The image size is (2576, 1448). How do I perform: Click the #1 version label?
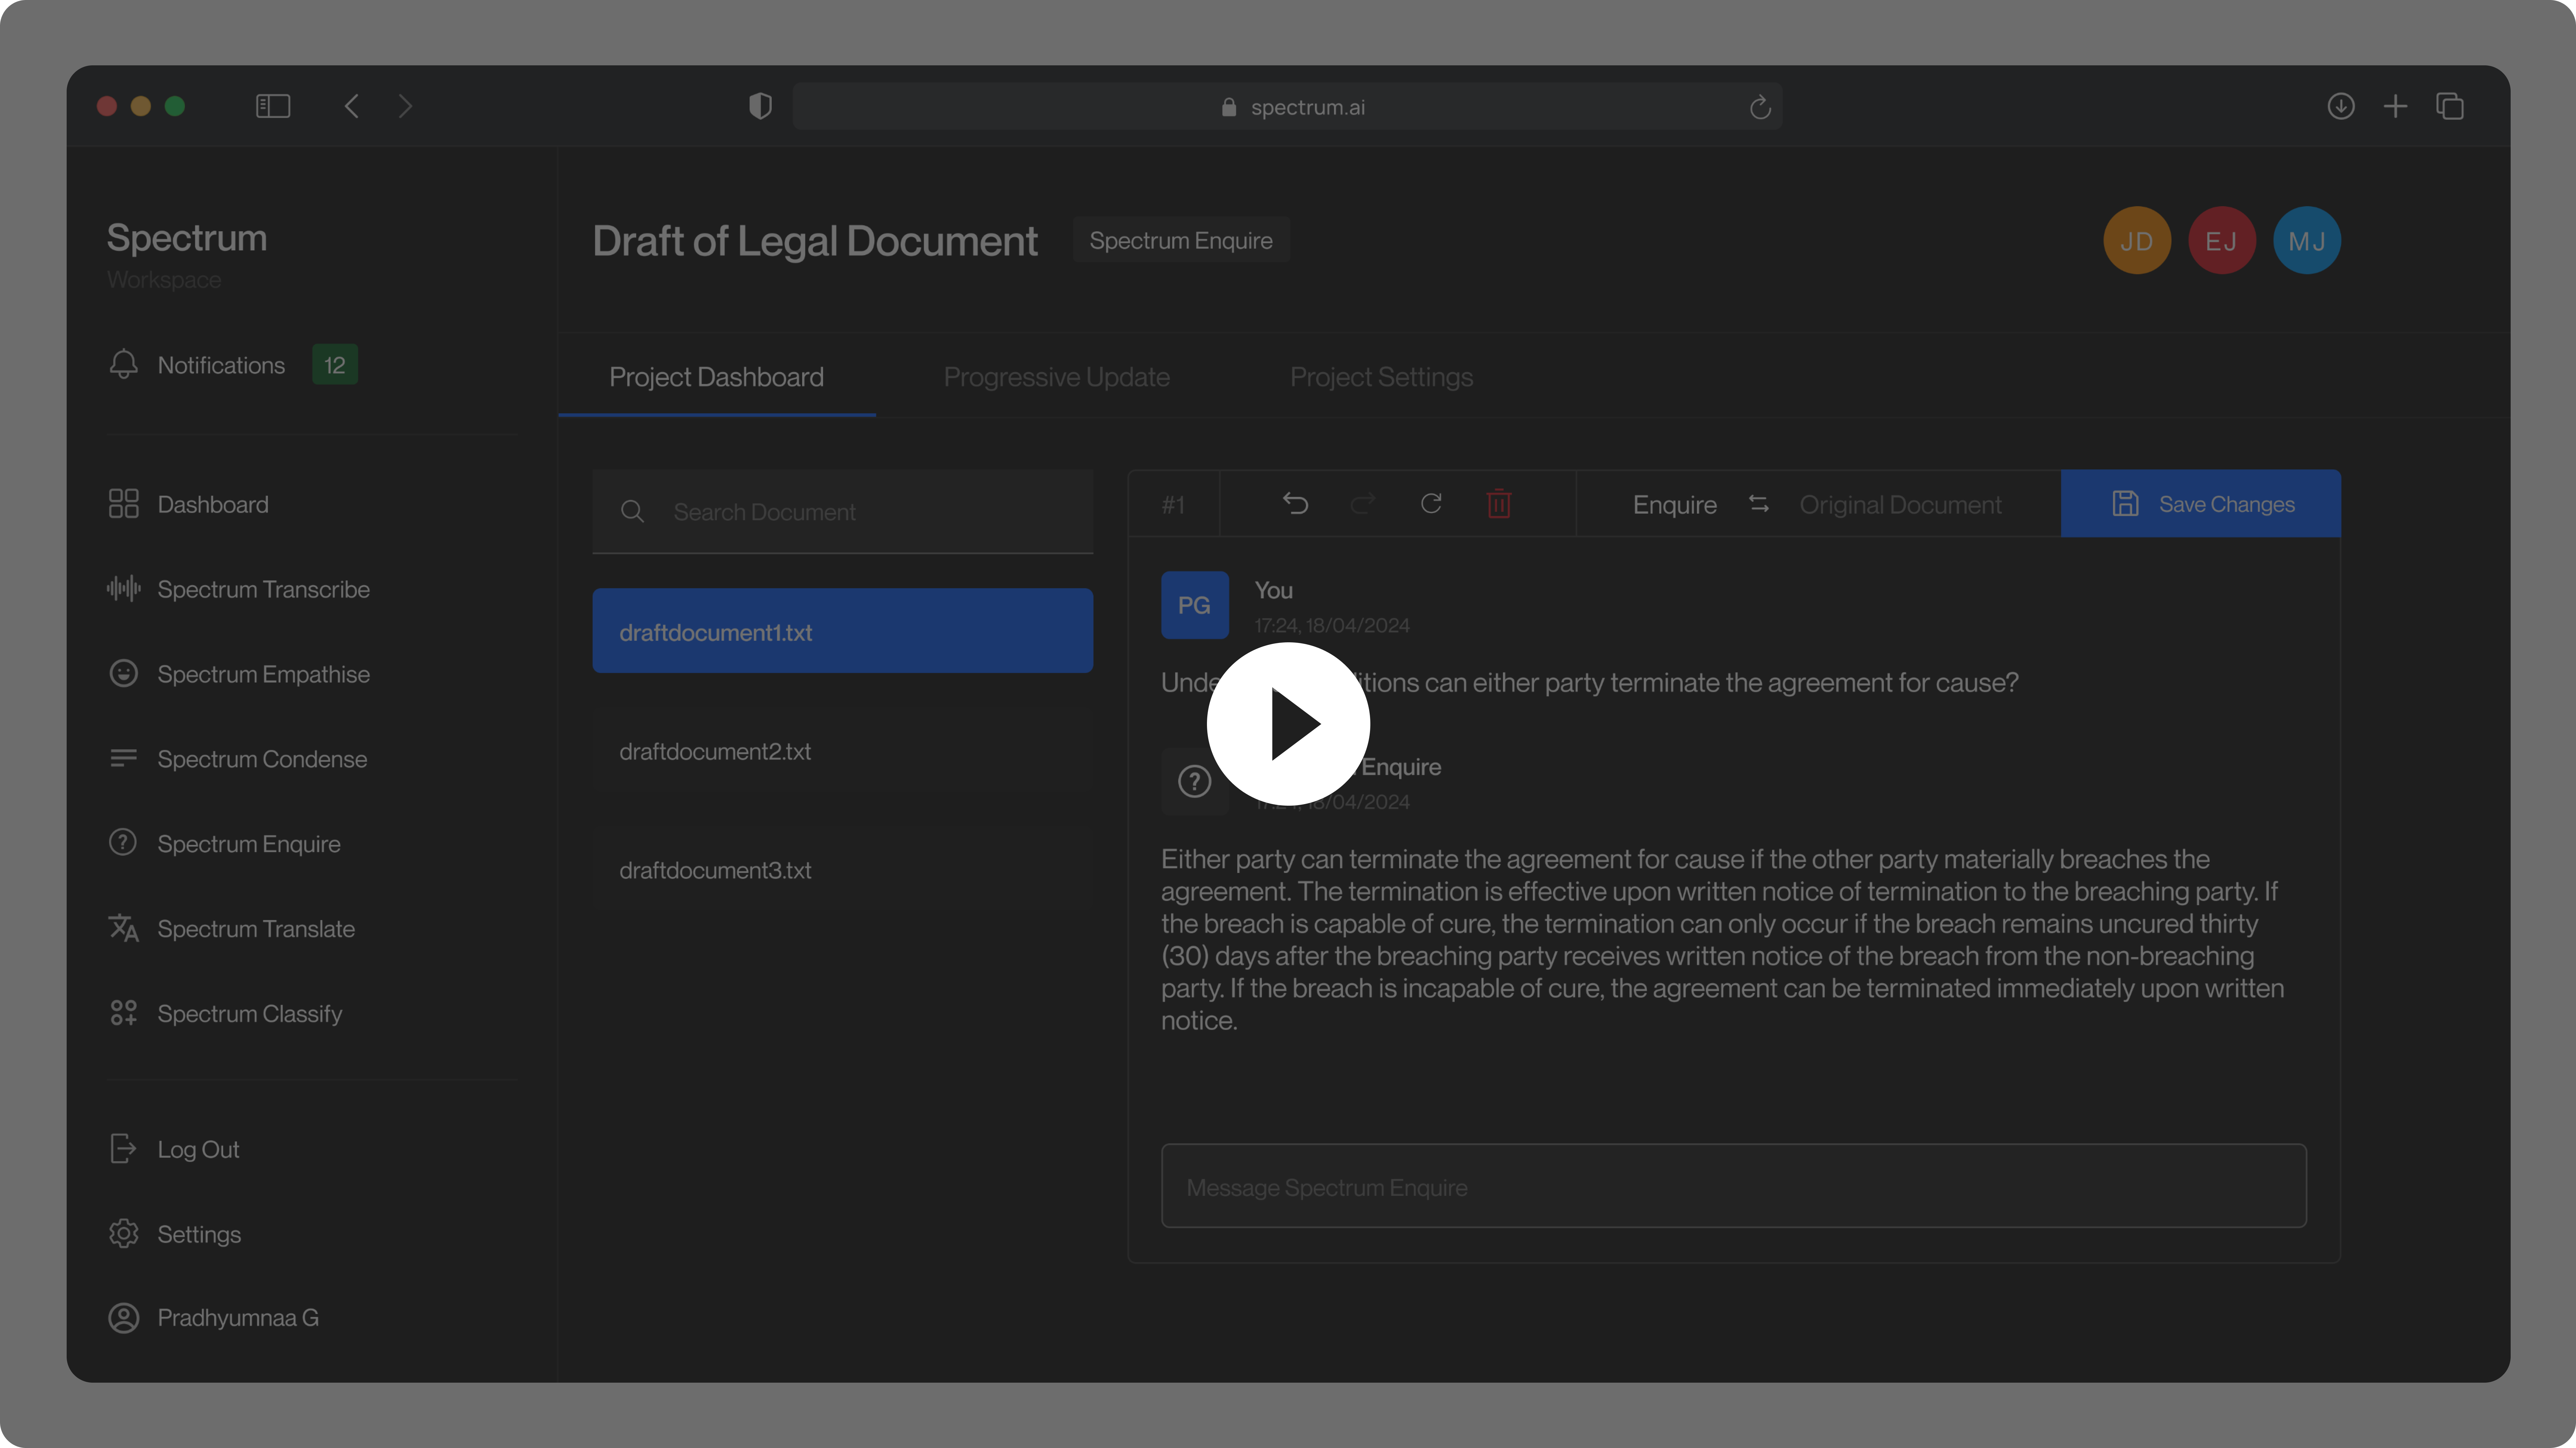tap(1173, 505)
